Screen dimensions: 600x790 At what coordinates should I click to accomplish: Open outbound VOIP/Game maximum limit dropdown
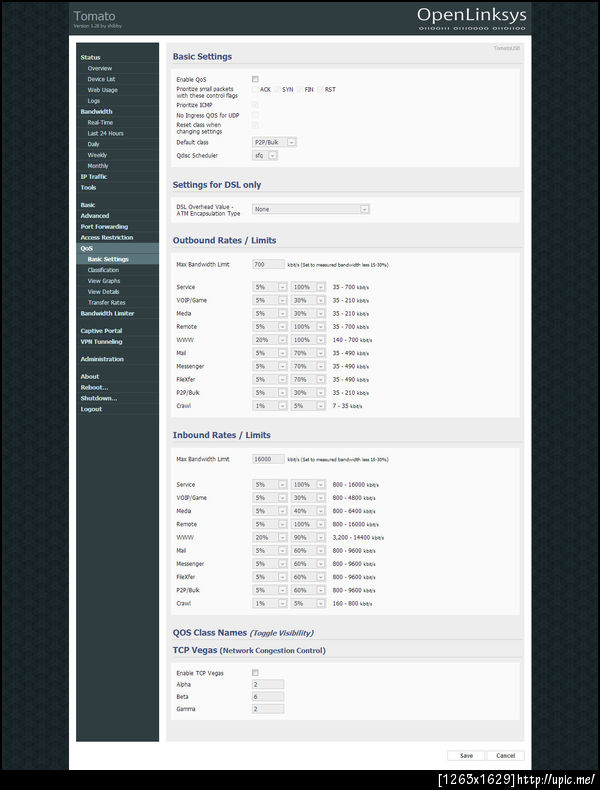pos(308,300)
